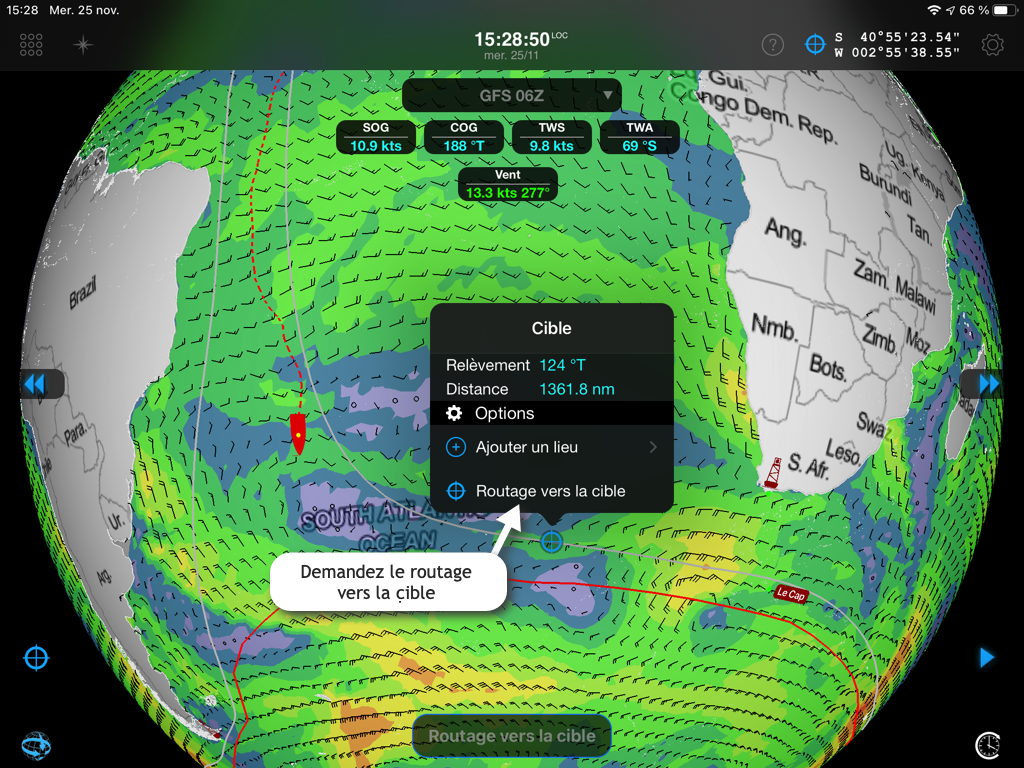
Task: Tap the plus icon beside Ajouter un lieu
Action: point(455,447)
